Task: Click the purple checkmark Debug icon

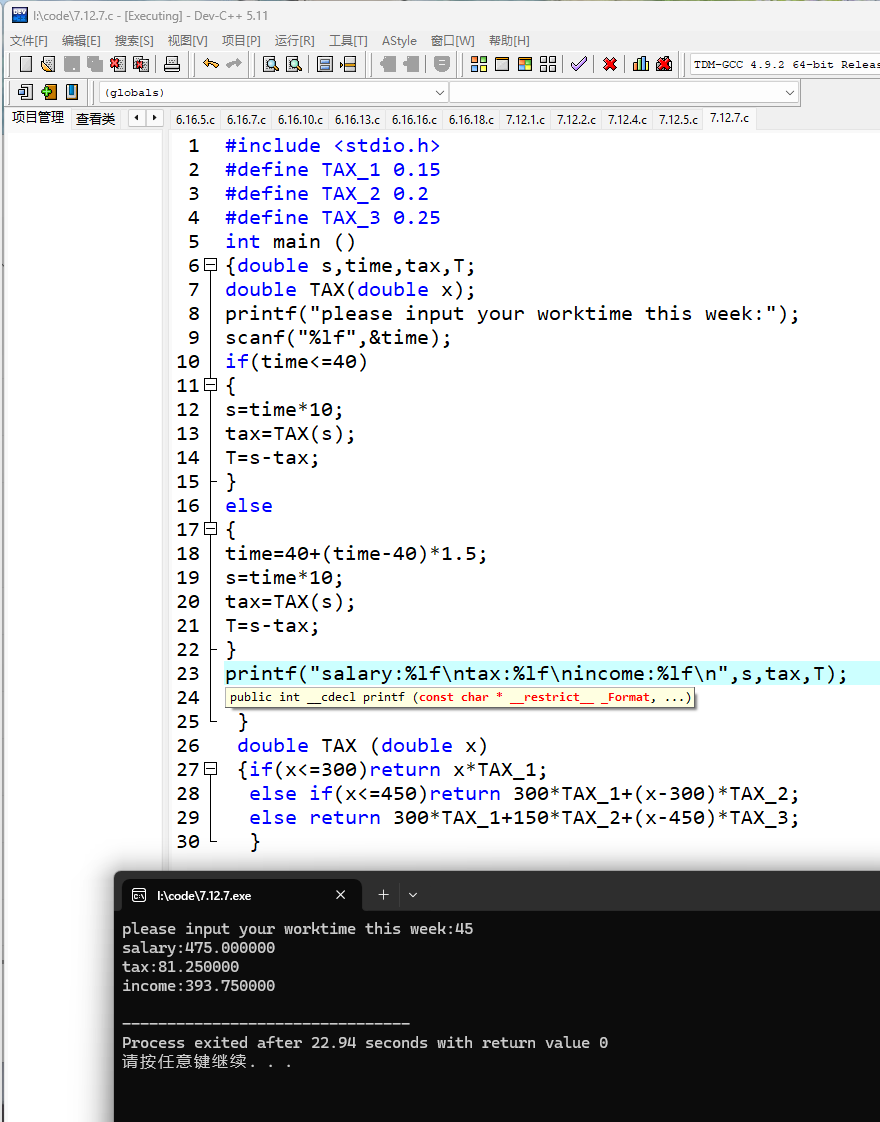Action: [x=579, y=64]
